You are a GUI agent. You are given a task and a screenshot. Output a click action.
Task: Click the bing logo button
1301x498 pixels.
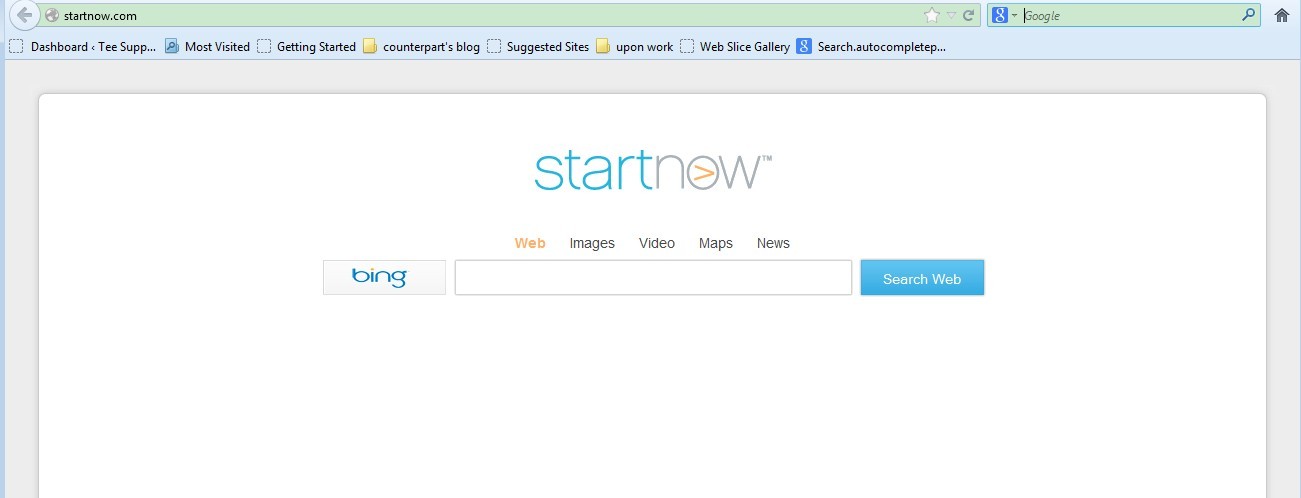(x=384, y=277)
